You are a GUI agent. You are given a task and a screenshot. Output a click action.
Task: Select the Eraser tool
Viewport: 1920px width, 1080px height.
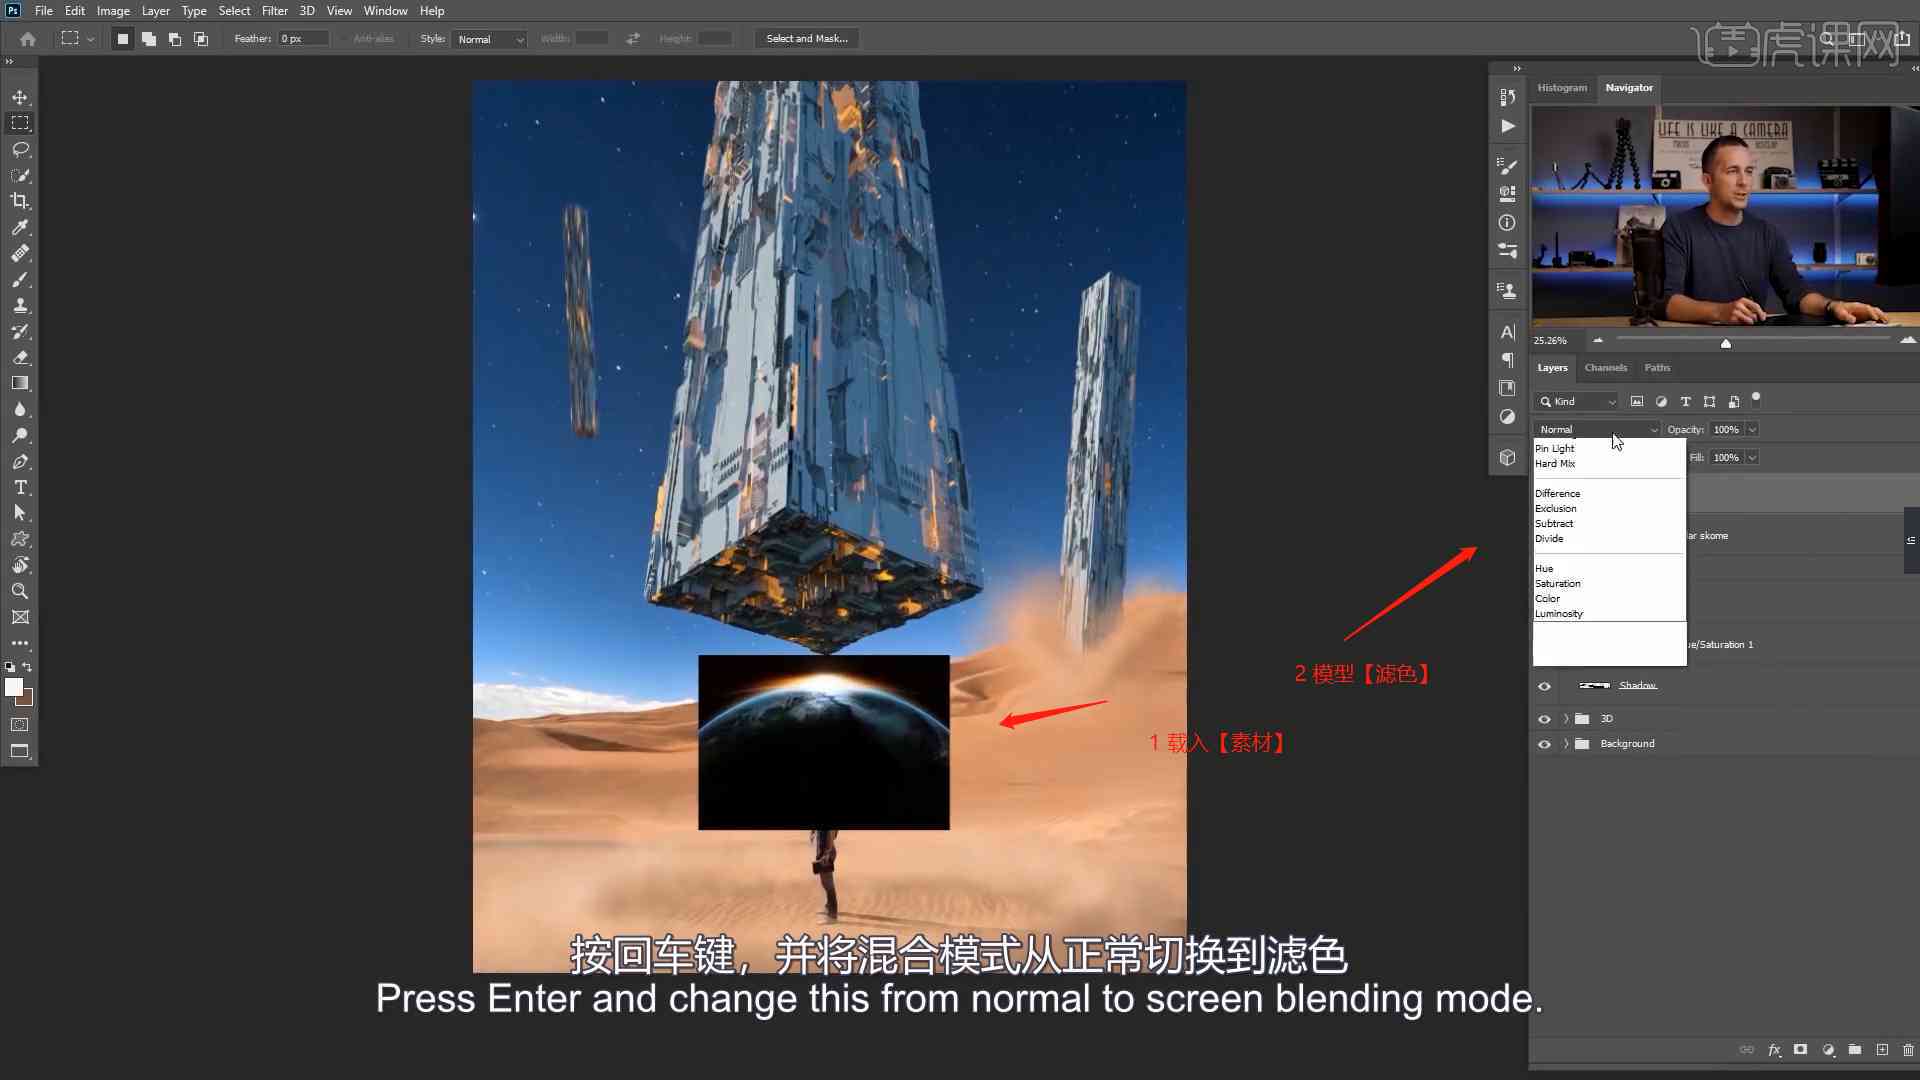point(20,357)
